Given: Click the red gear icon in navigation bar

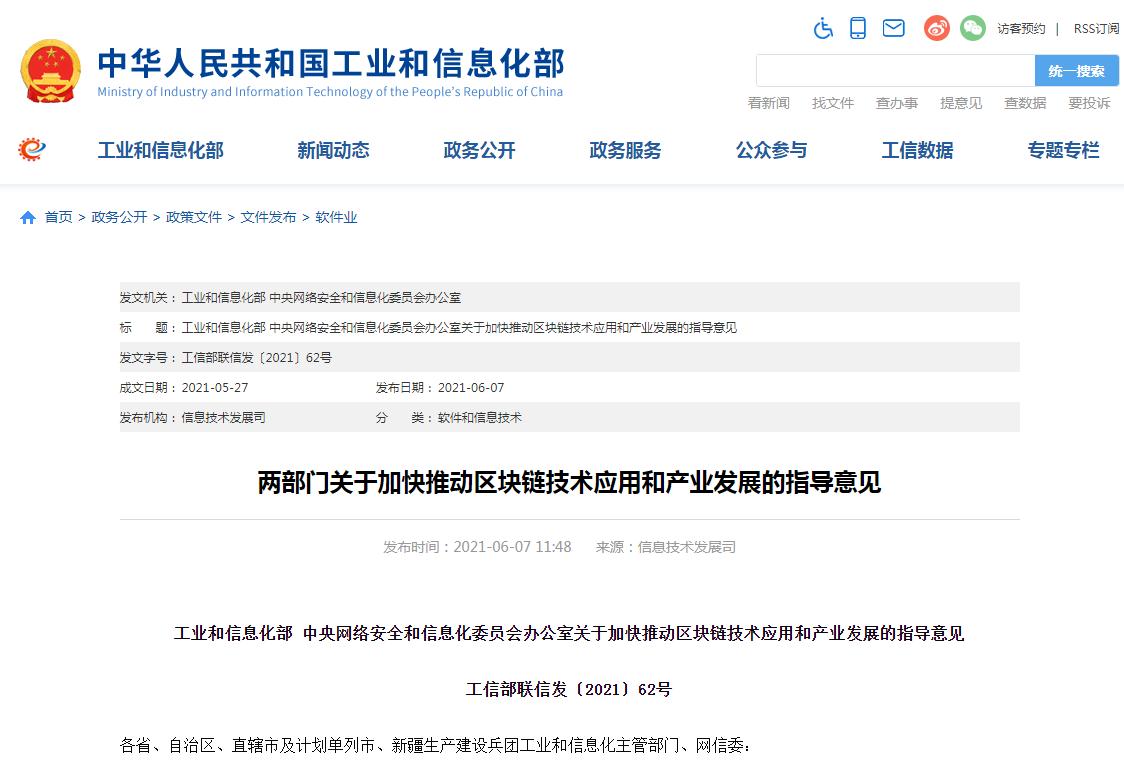Looking at the screenshot, I should 32,150.
